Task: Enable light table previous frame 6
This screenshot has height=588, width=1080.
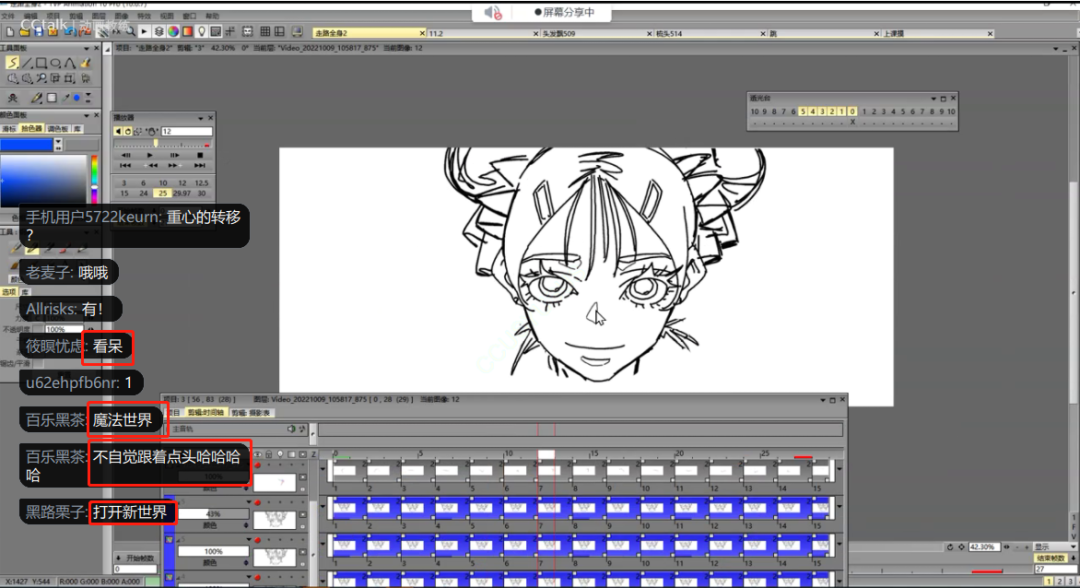Action: coord(793,112)
